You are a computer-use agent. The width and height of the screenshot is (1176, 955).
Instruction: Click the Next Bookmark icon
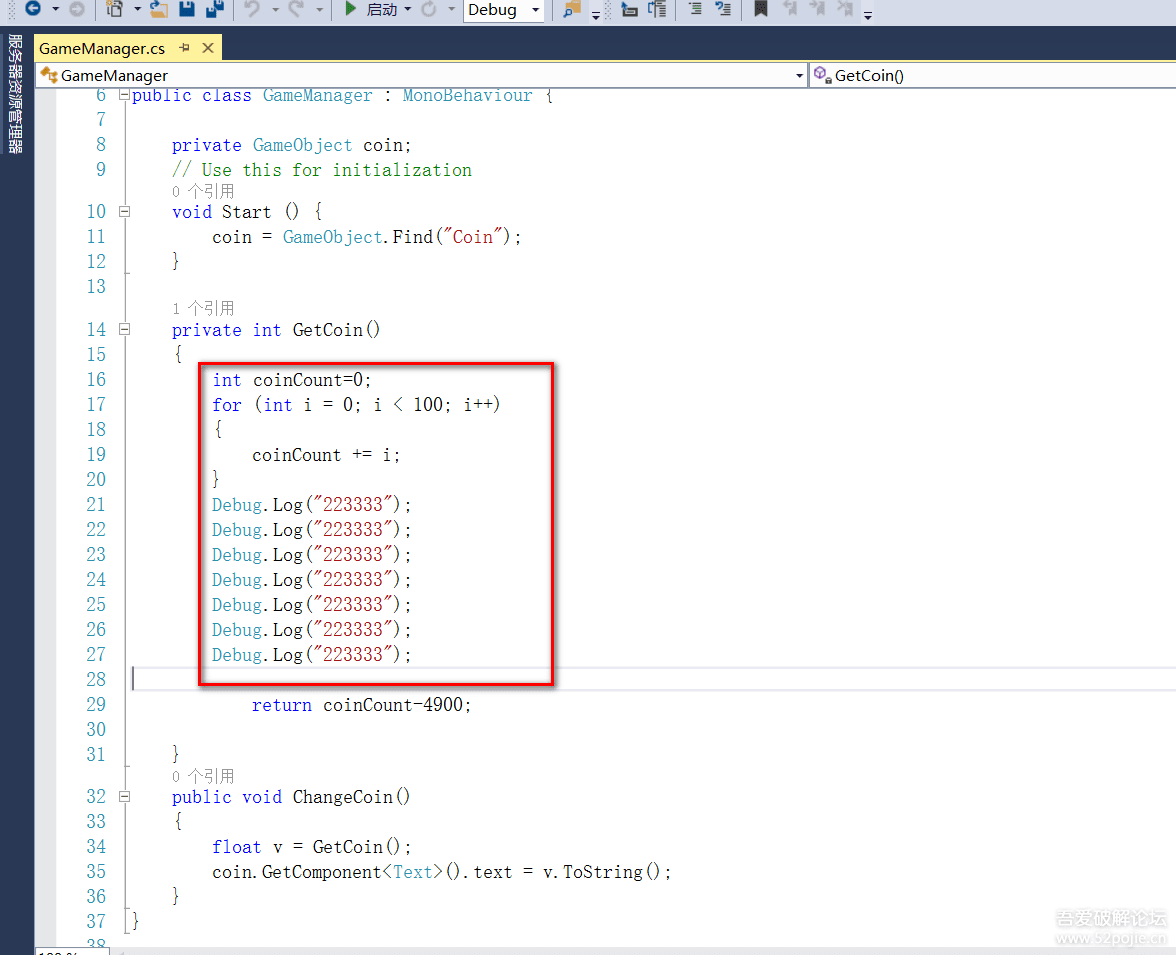(x=818, y=9)
